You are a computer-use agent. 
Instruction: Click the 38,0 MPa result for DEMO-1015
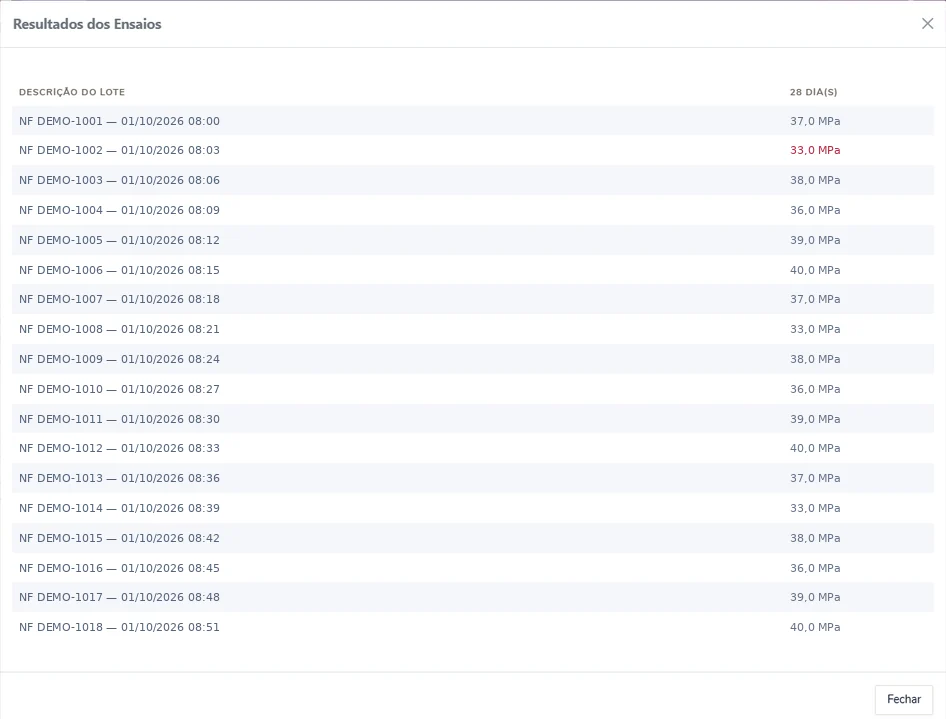coord(815,538)
